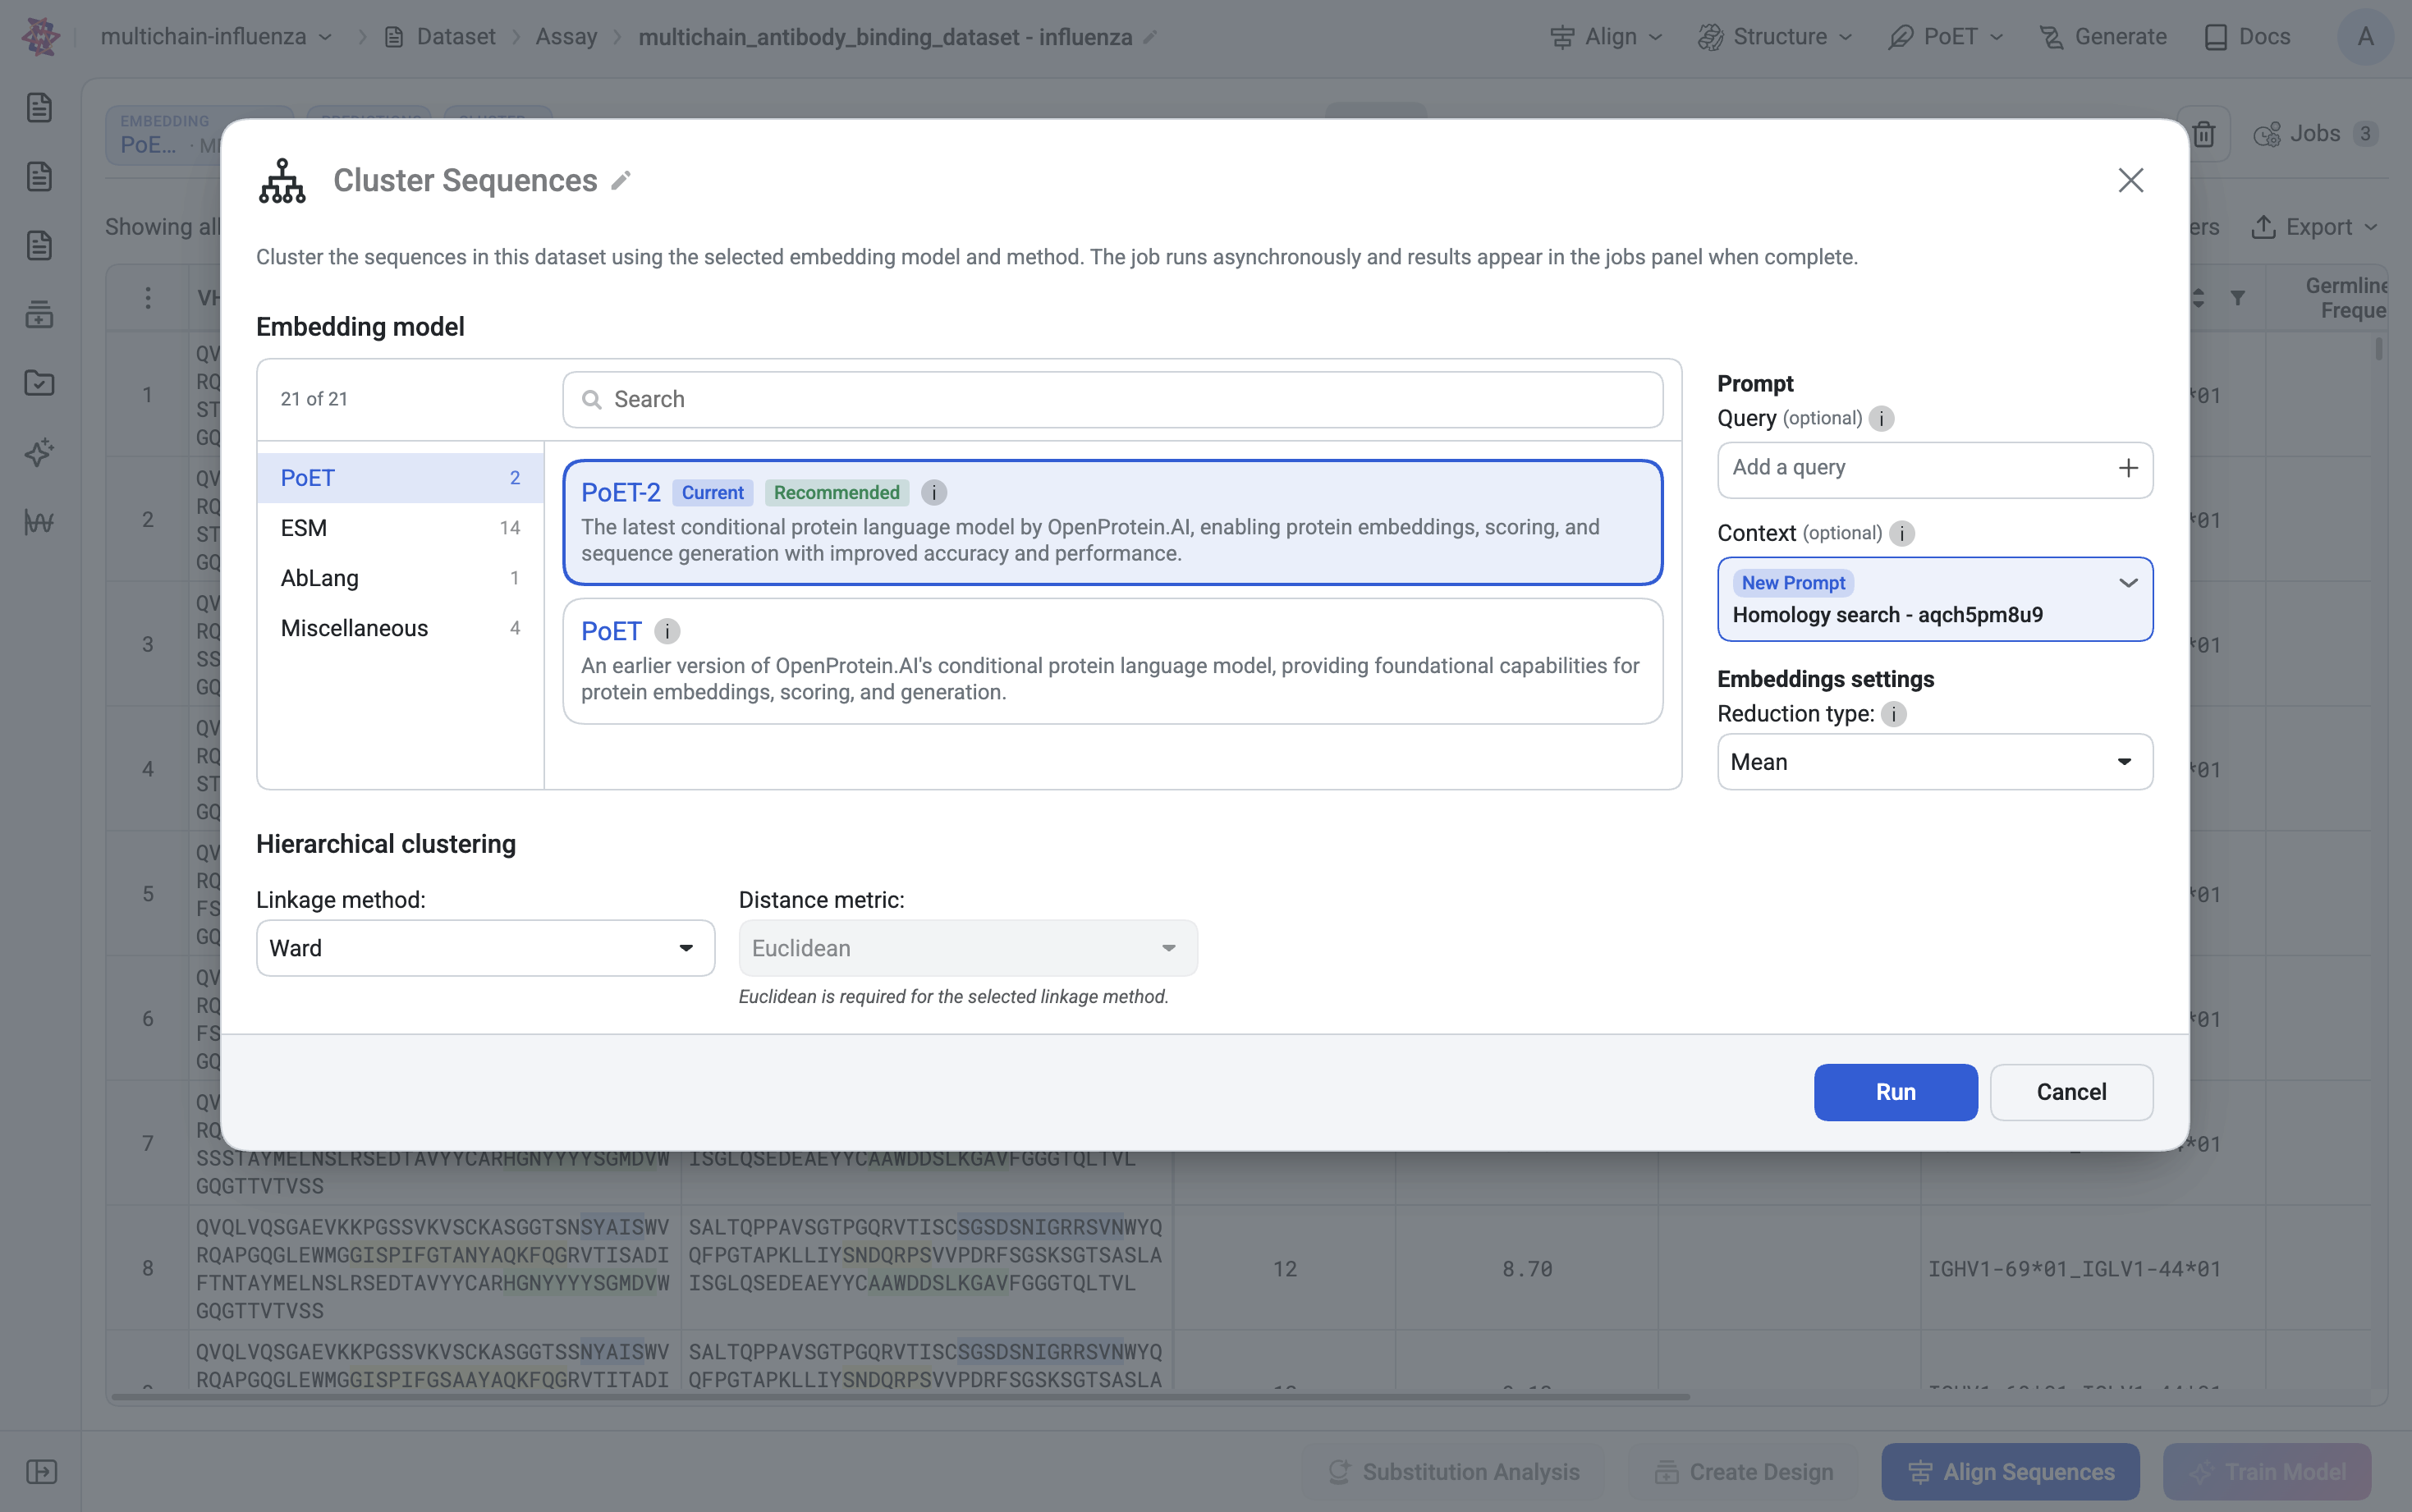2412x1512 pixels.
Task: Open the Jobs panel
Action: pyautogui.click(x=2316, y=134)
